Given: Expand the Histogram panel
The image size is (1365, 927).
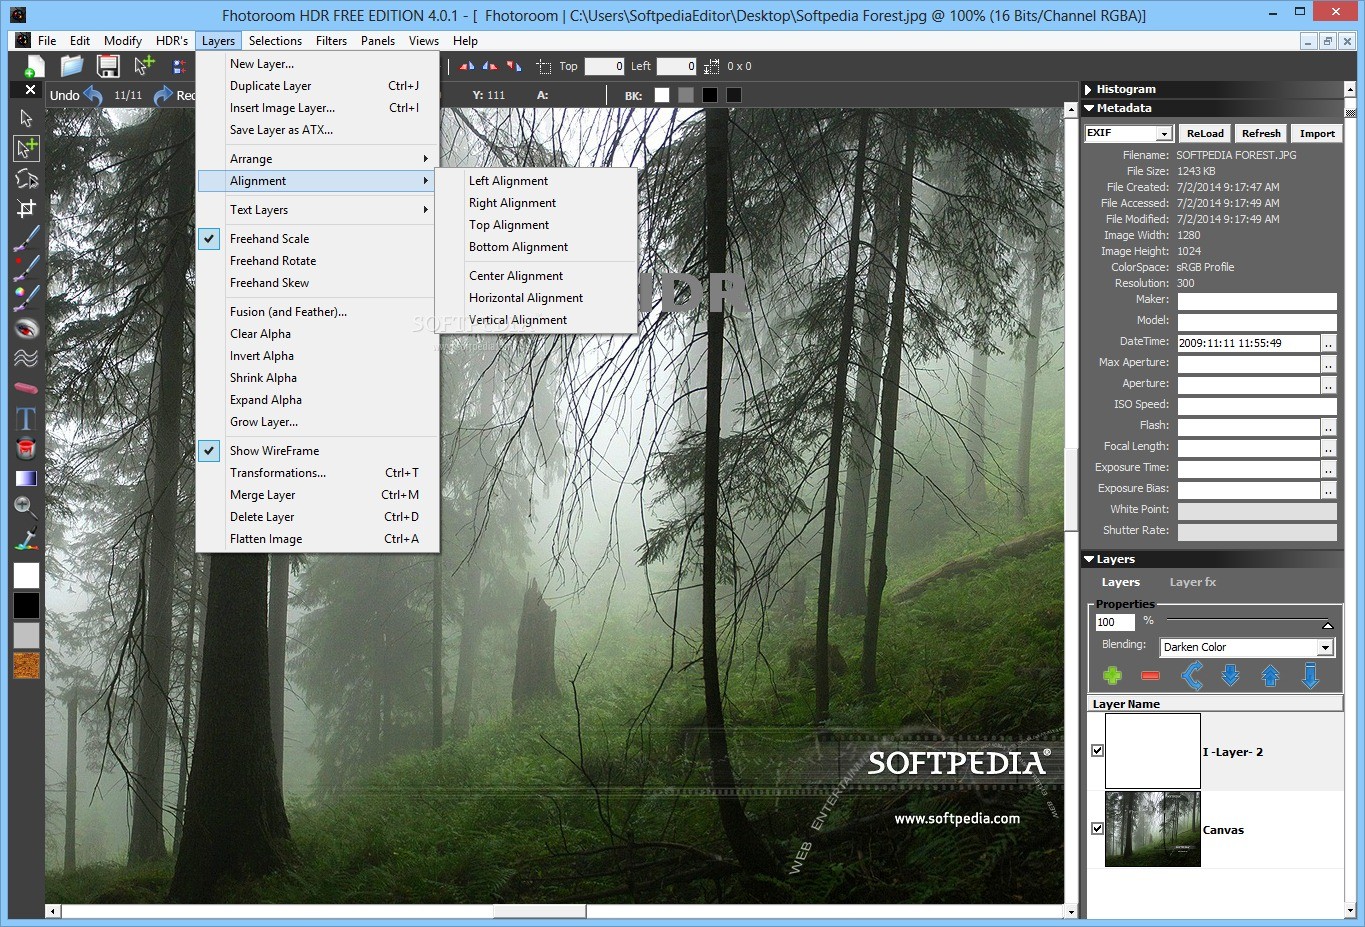Looking at the screenshot, I should coord(1089,89).
